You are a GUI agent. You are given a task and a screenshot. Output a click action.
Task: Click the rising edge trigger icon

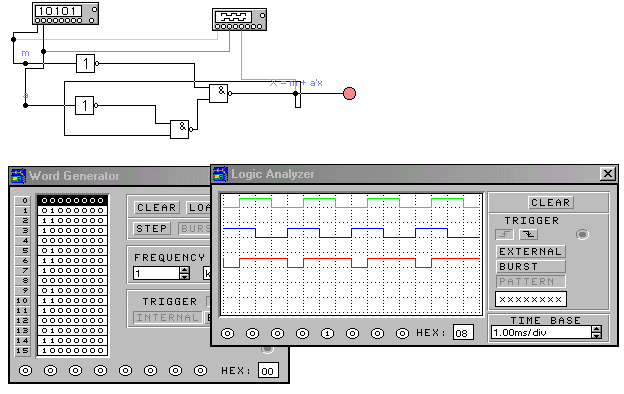tap(505, 234)
